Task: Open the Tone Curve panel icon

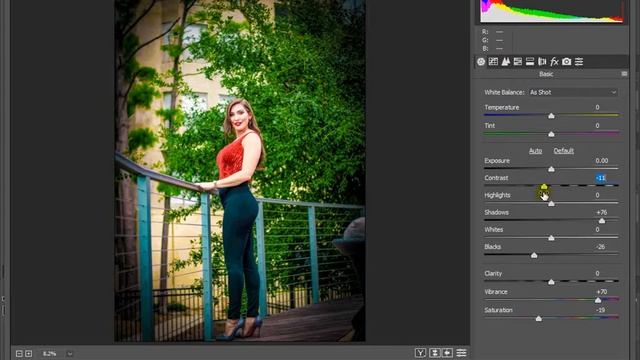Action: [x=493, y=62]
